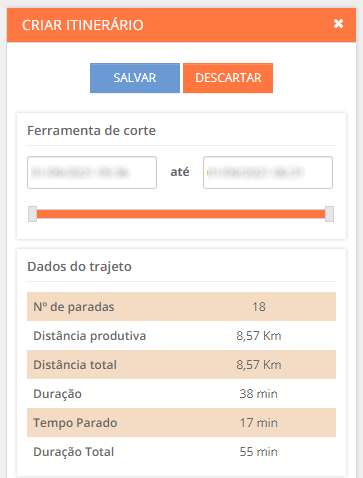Focus the start date input field
363x478 pixels.
92,173
